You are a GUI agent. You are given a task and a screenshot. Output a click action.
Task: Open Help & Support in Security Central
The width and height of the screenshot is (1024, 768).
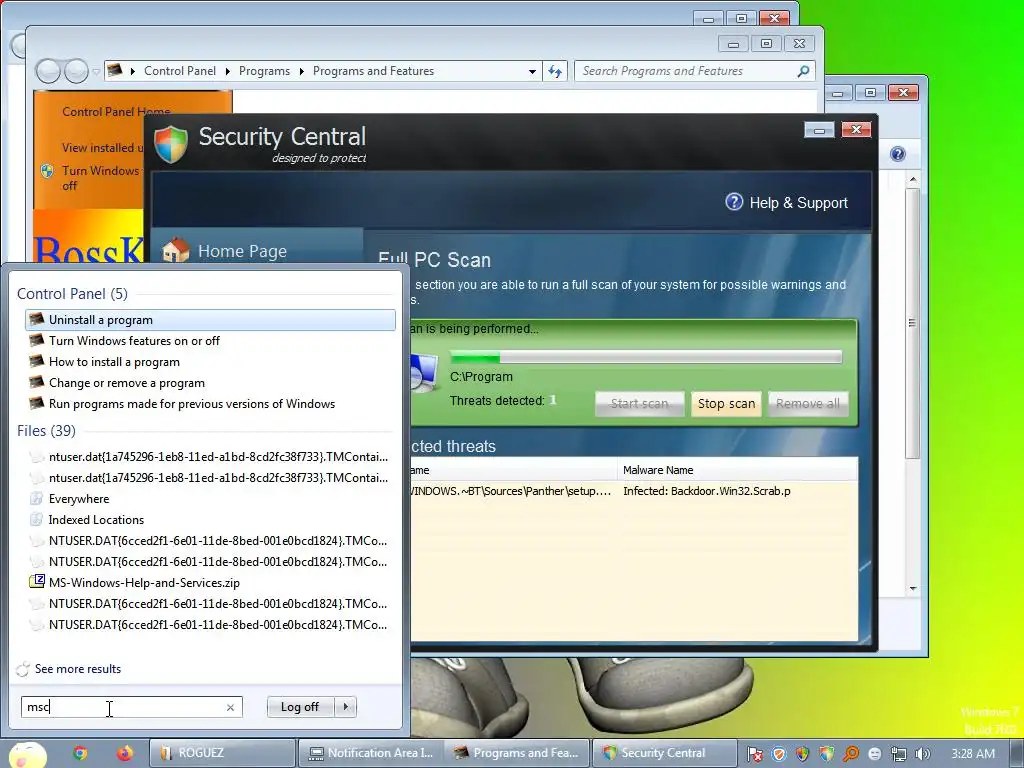[x=798, y=202]
